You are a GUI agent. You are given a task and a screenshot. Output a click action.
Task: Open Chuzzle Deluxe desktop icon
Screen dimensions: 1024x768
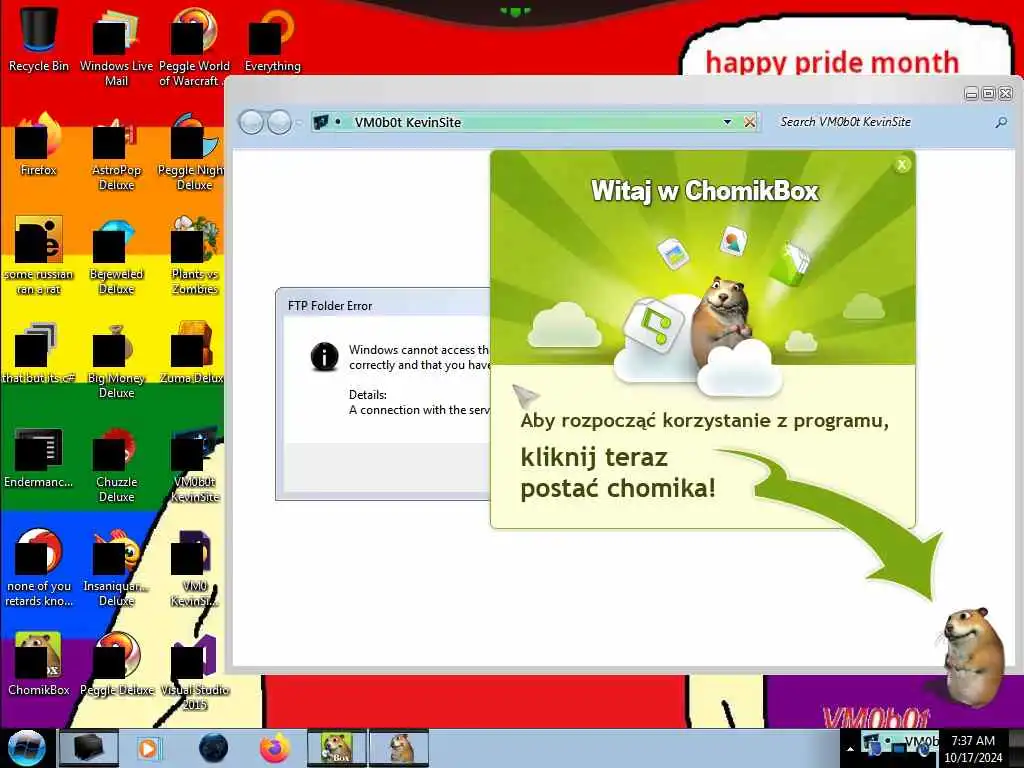[x=116, y=464]
